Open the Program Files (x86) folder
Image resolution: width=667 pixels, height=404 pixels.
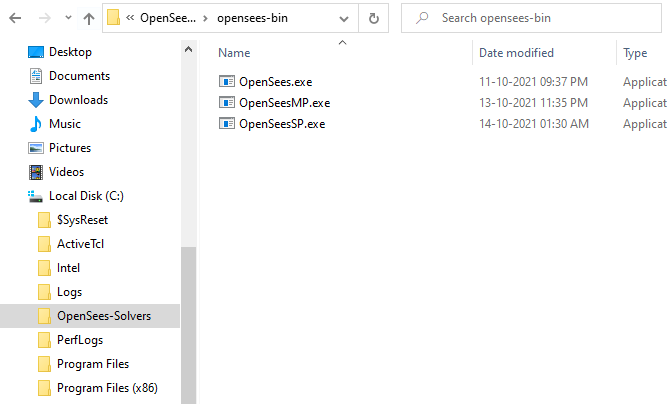(x=107, y=388)
